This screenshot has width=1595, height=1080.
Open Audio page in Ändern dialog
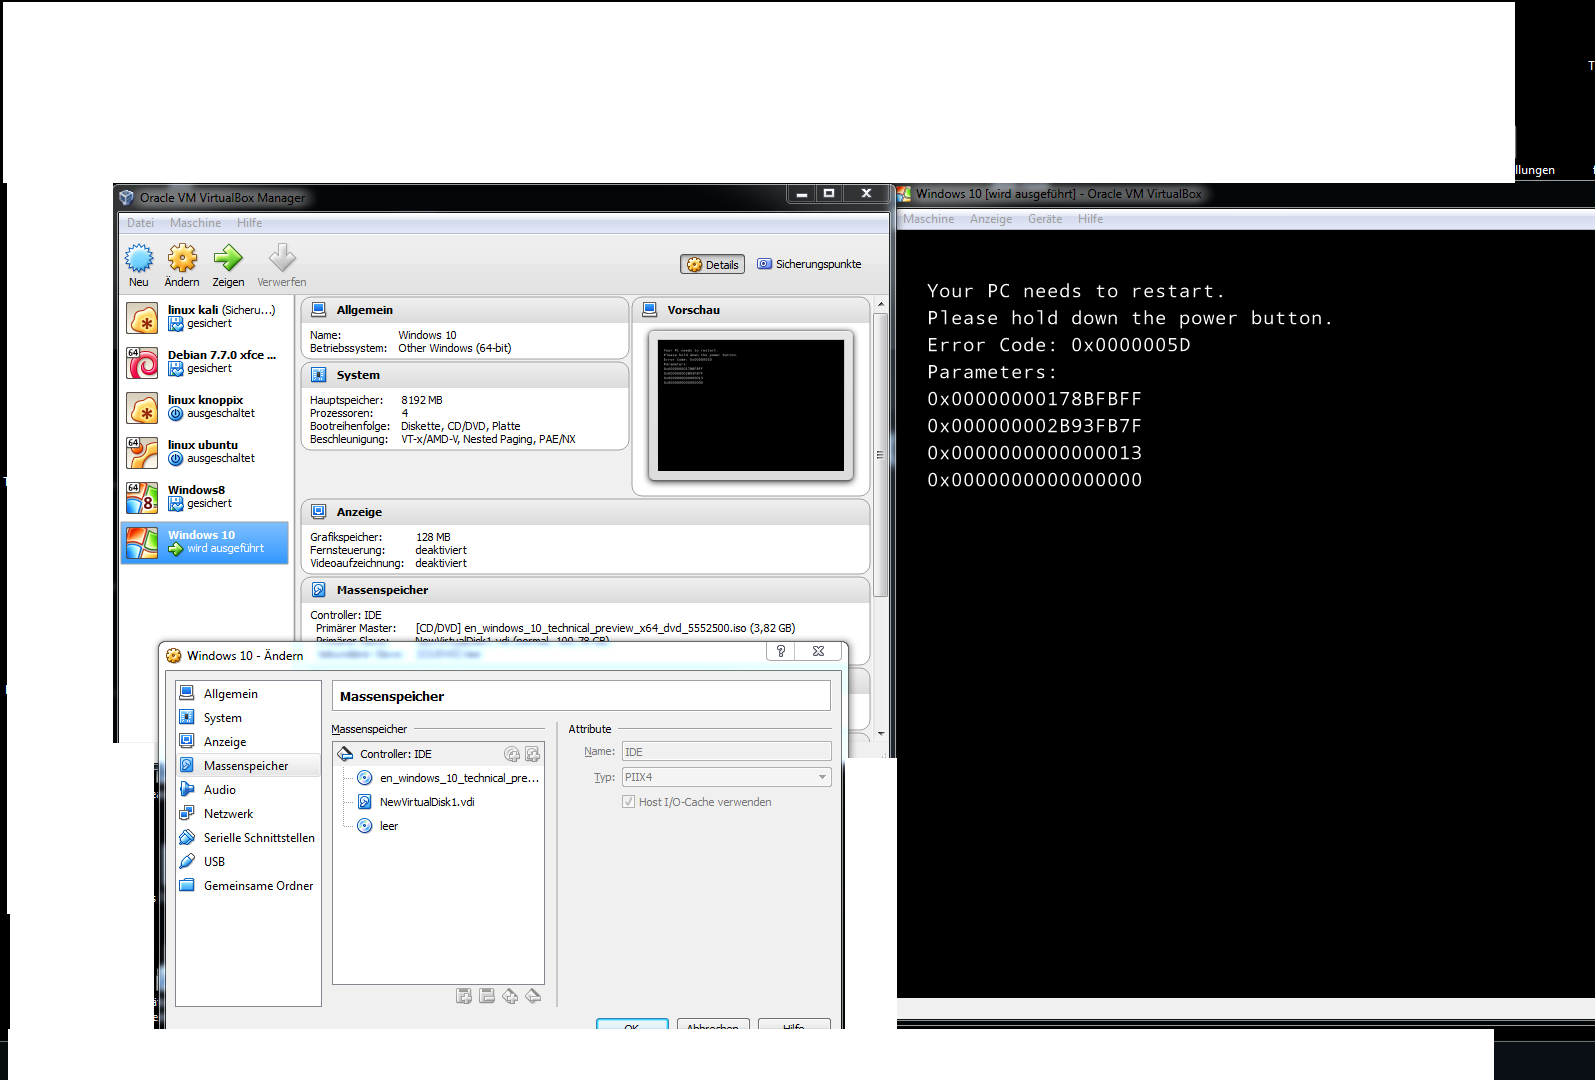[x=248, y=790]
